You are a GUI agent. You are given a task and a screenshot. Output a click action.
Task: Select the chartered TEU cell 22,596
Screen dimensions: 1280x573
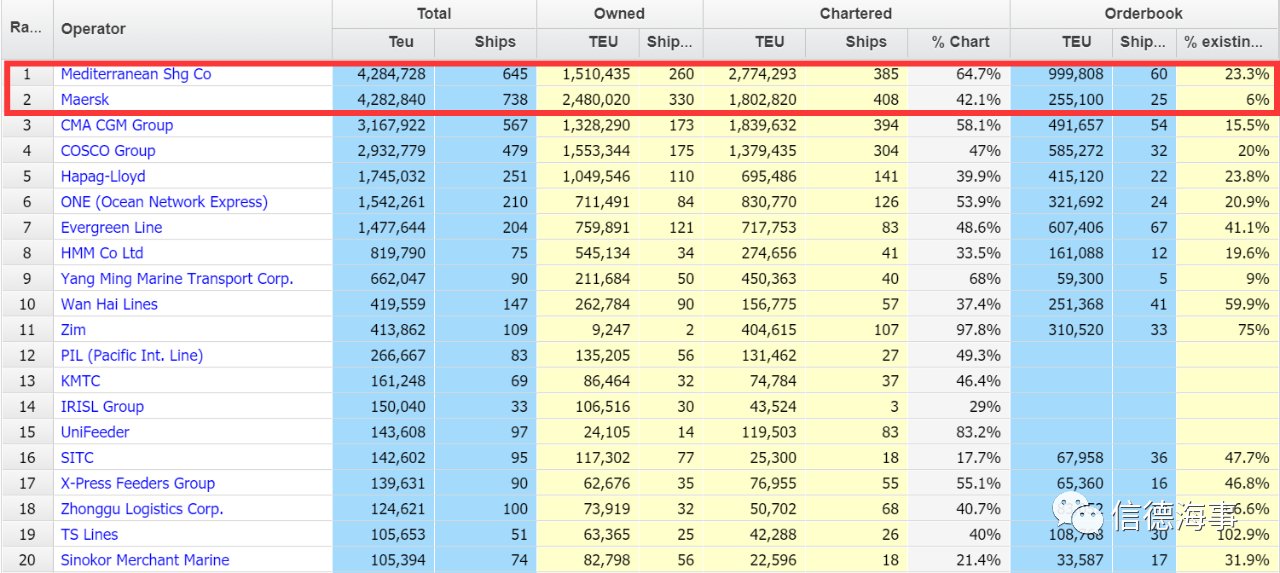coord(754,560)
